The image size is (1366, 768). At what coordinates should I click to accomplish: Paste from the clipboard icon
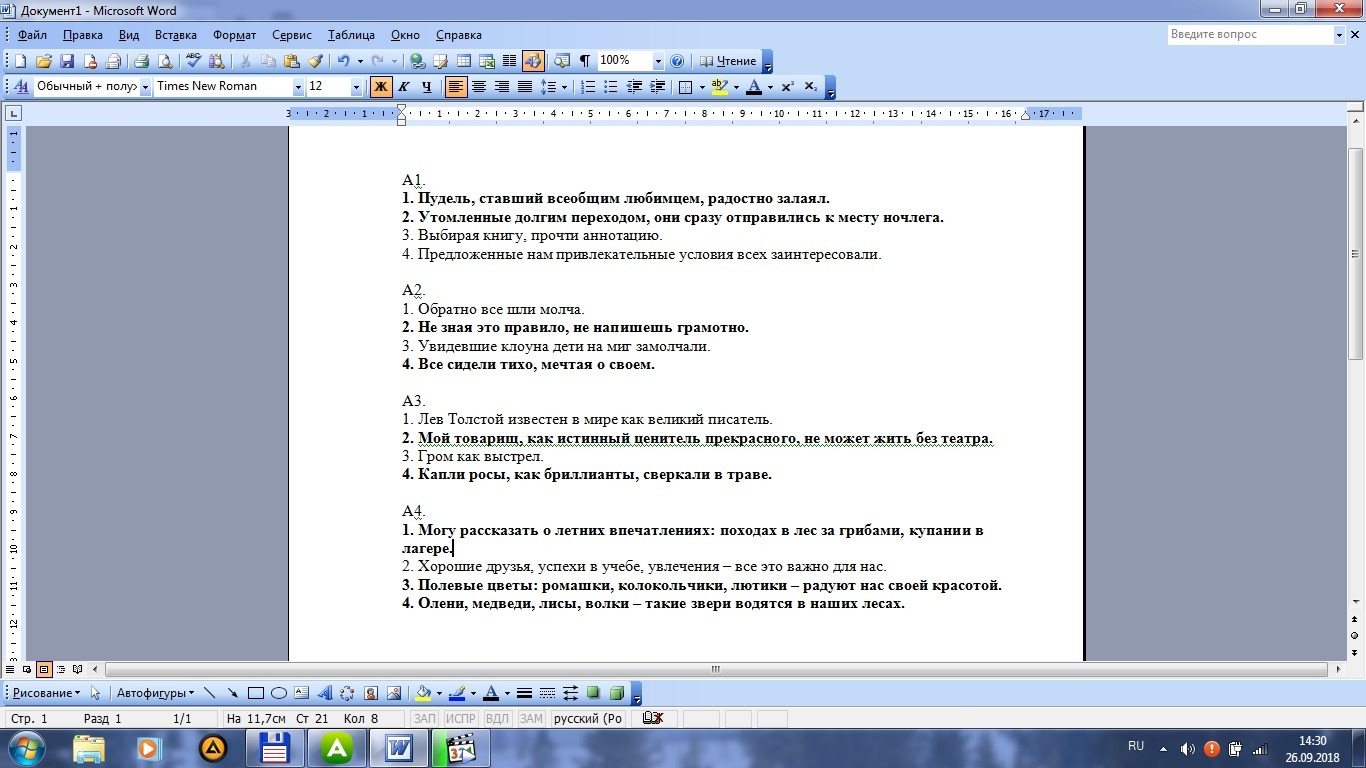[291, 61]
